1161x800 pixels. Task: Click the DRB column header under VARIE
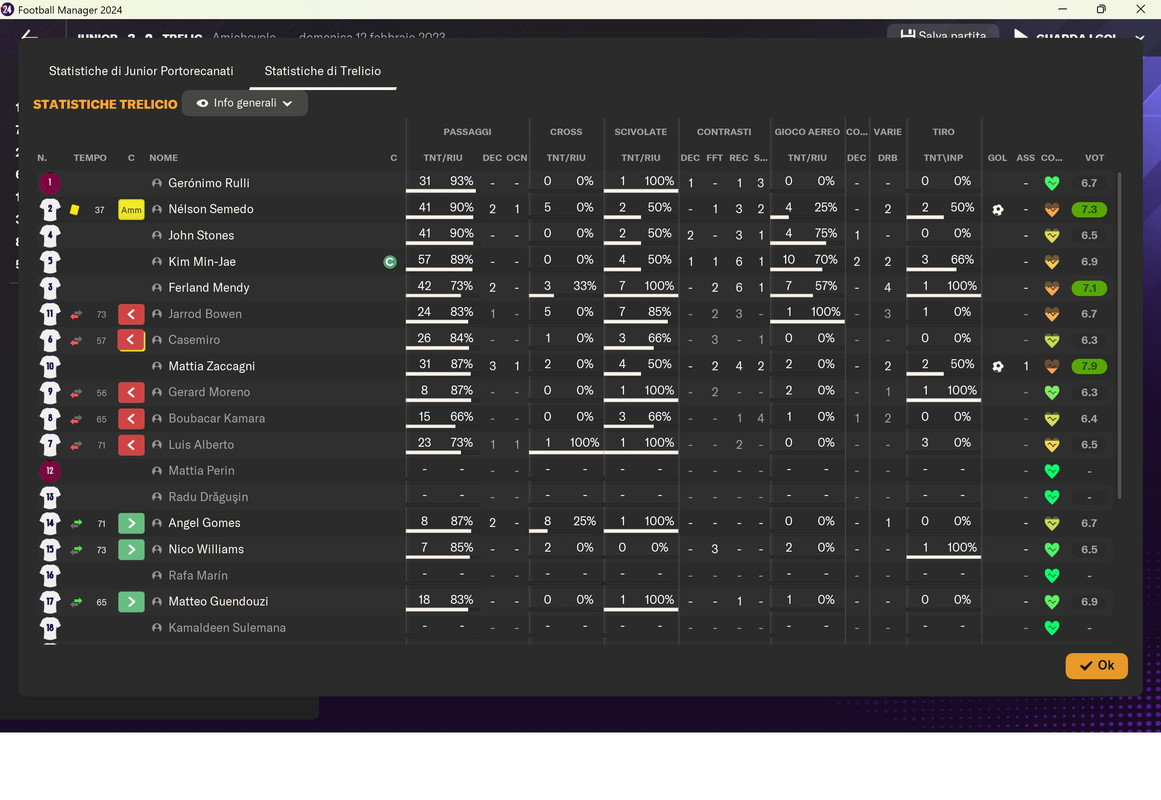[x=887, y=158]
